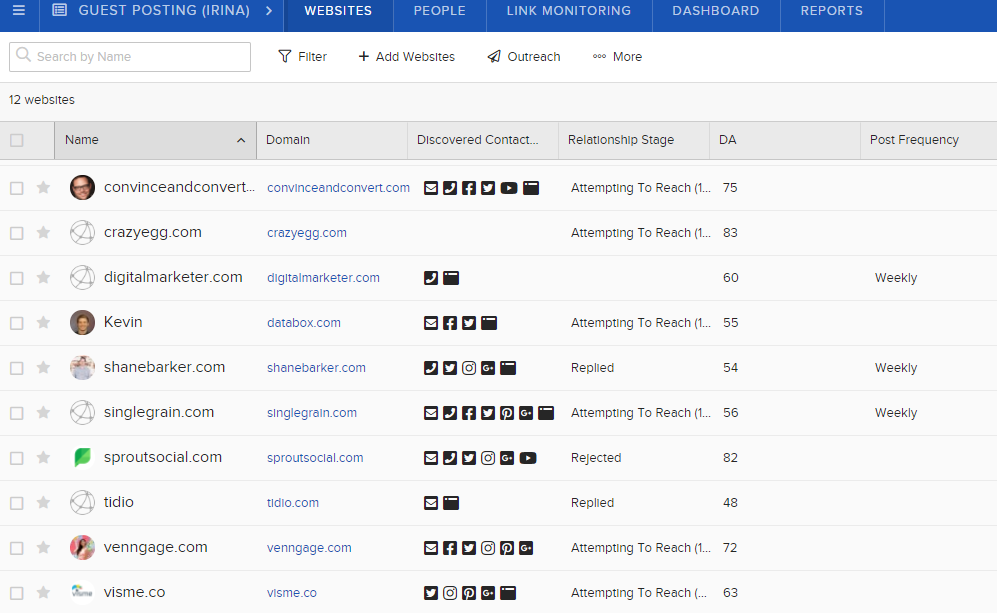Click the website icon for singlegrain.com

click(546, 413)
